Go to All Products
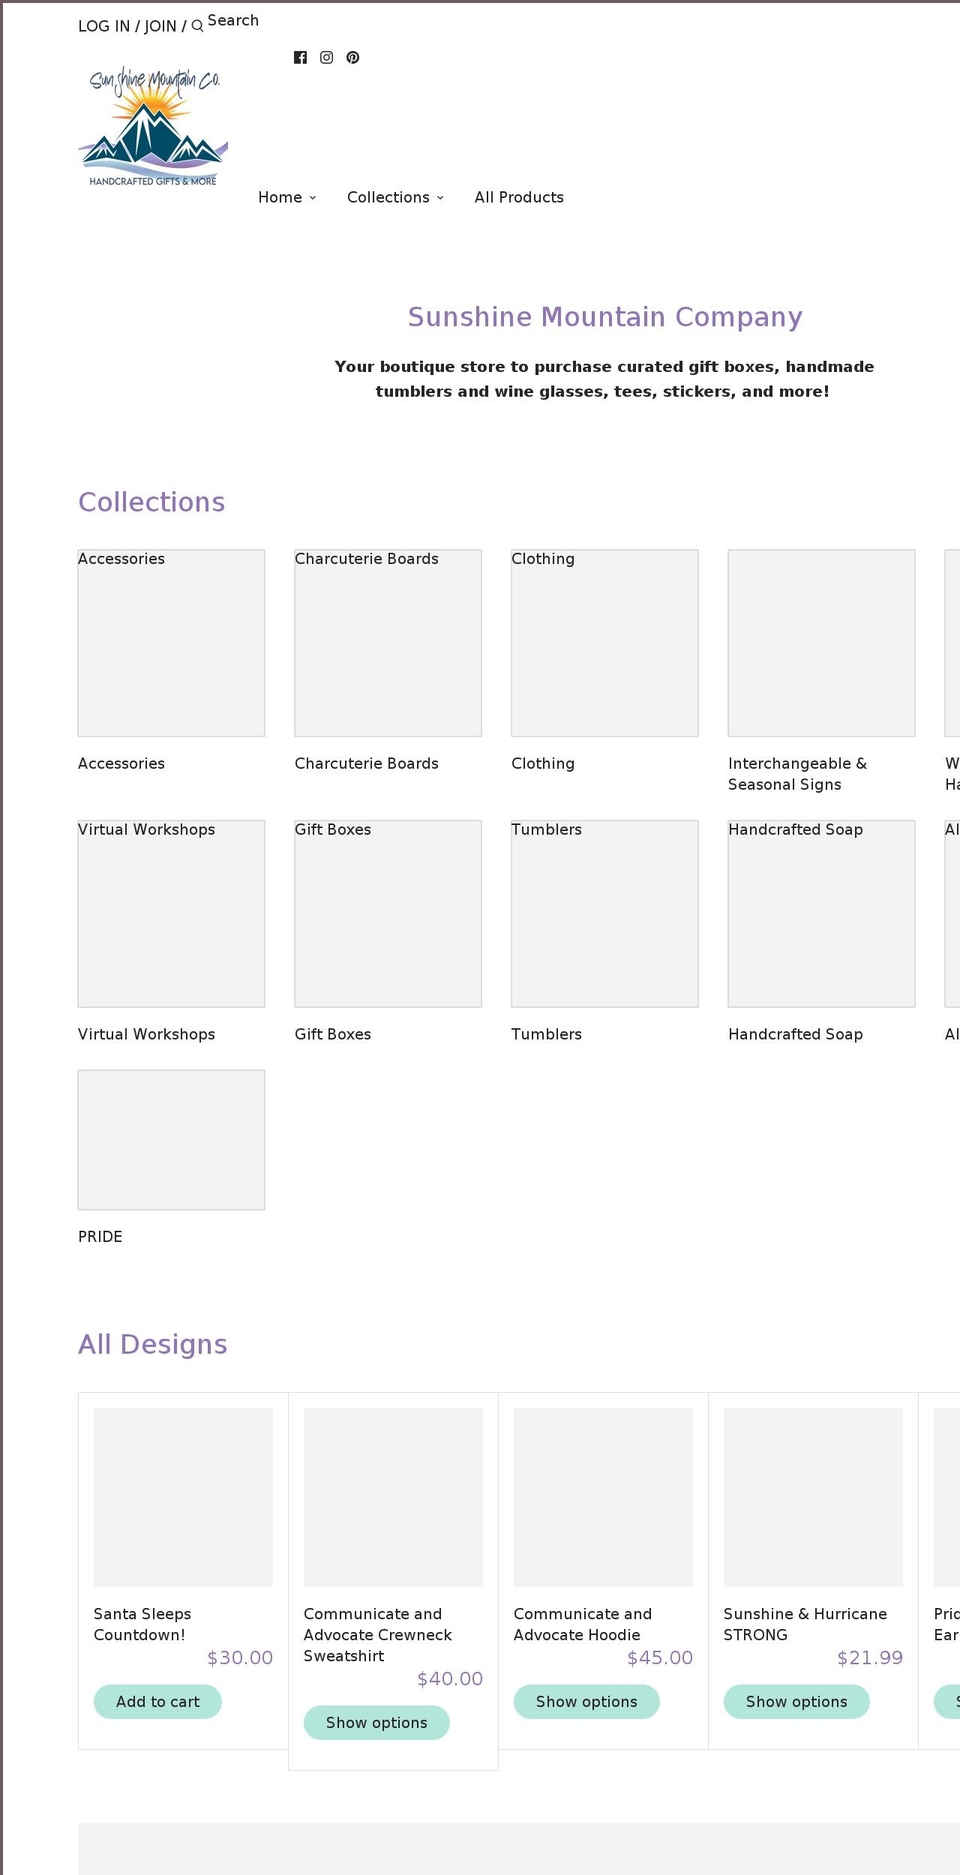The height and width of the screenshot is (1875, 960). point(519,198)
